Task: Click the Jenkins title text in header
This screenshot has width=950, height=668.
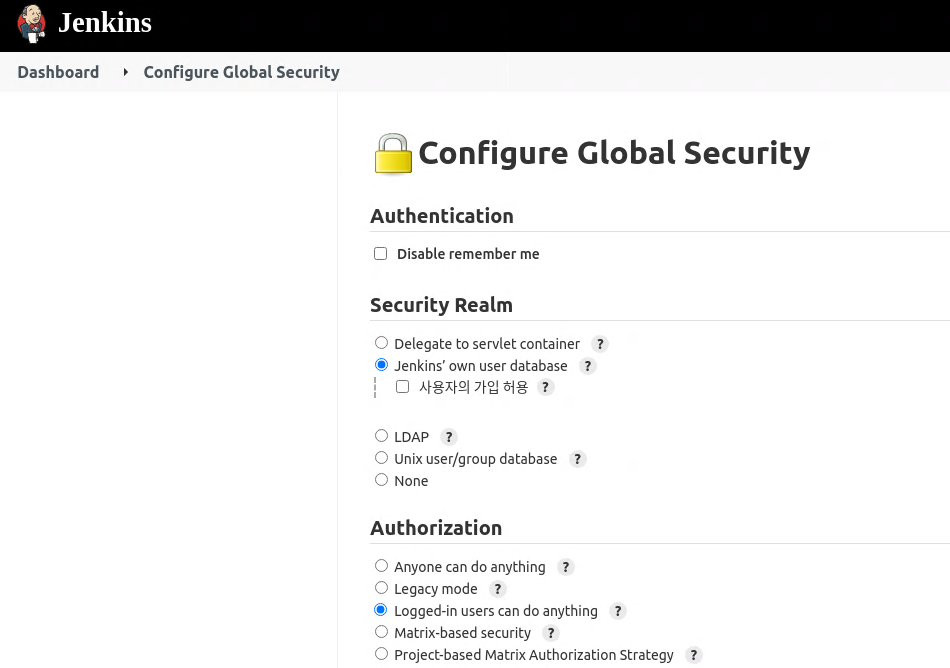Action: click(105, 23)
